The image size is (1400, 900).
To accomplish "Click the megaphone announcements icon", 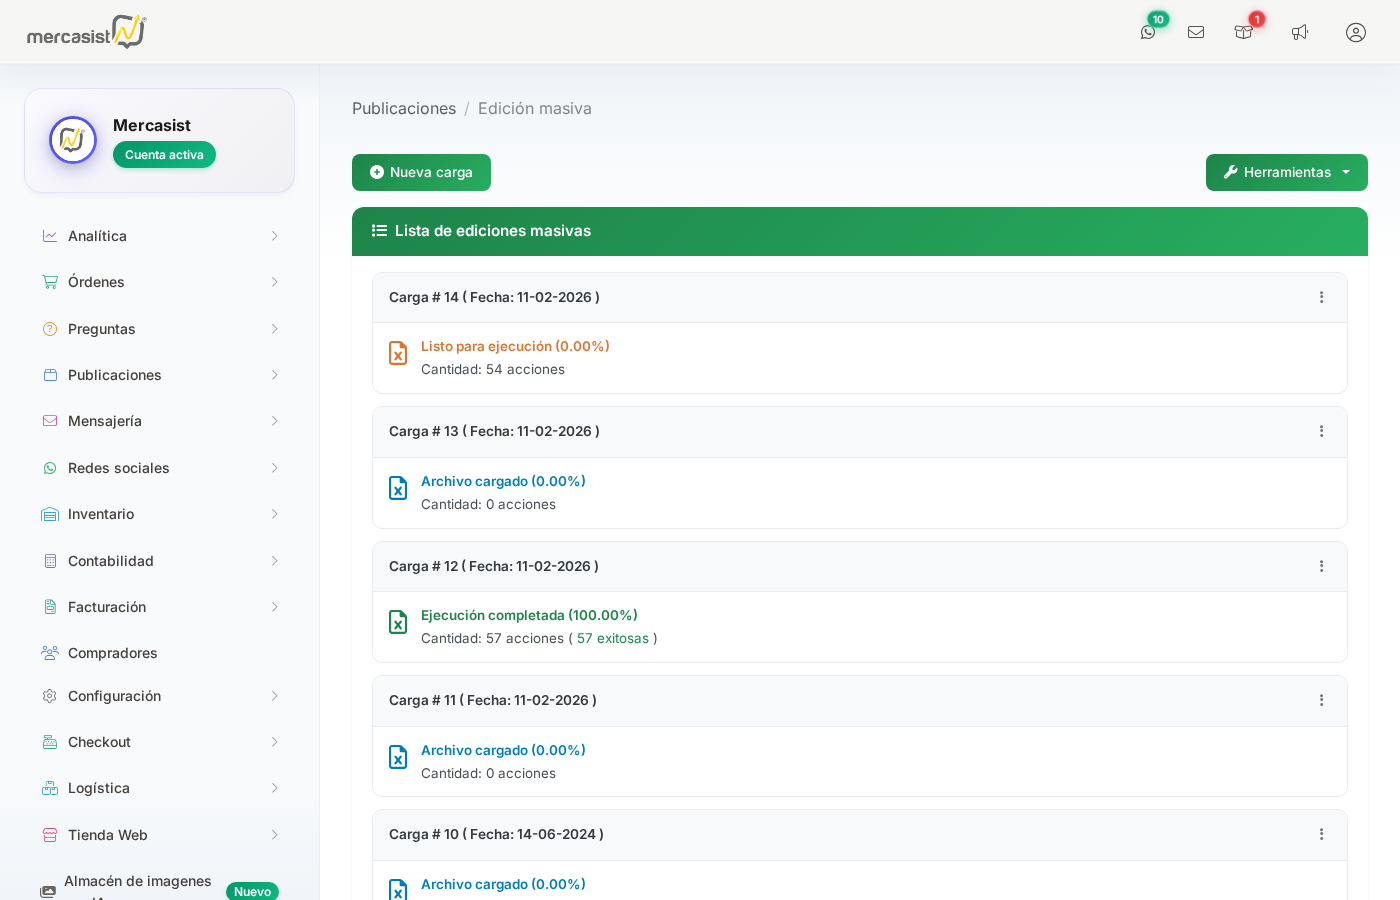I will click(x=1300, y=32).
